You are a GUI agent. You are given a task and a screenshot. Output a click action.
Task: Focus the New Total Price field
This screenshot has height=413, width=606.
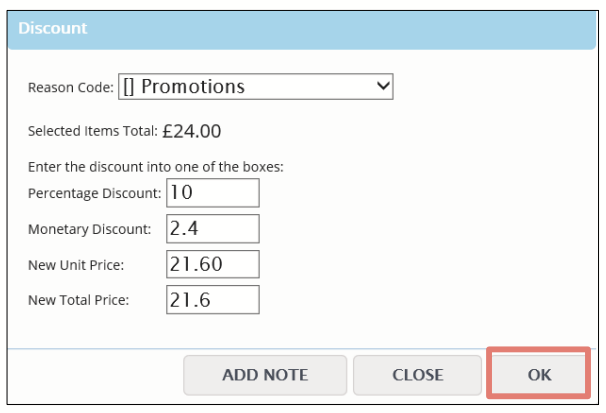213,300
